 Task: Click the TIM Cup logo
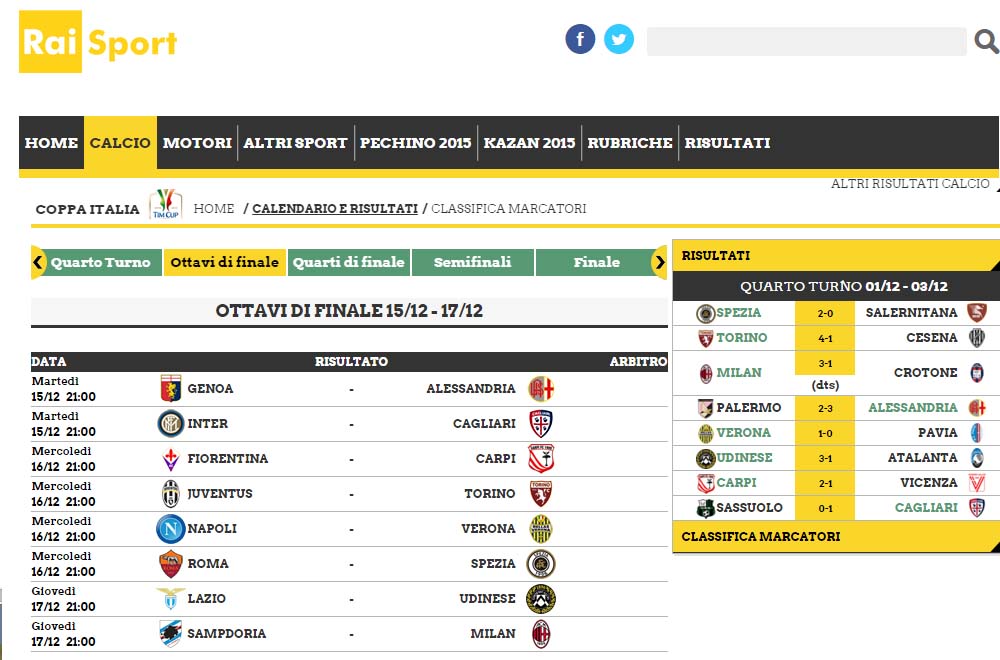pos(165,205)
